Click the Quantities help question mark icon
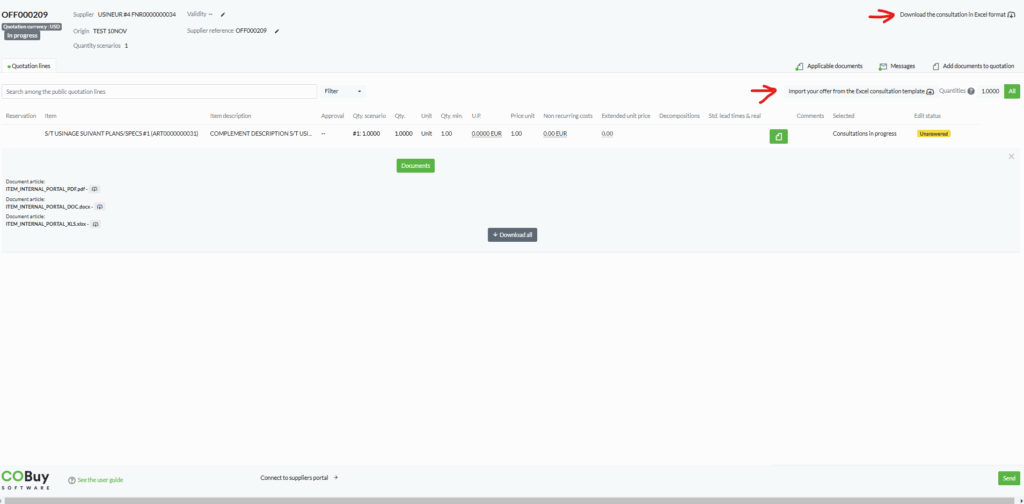This screenshot has height=504, width=1024. tap(971, 91)
